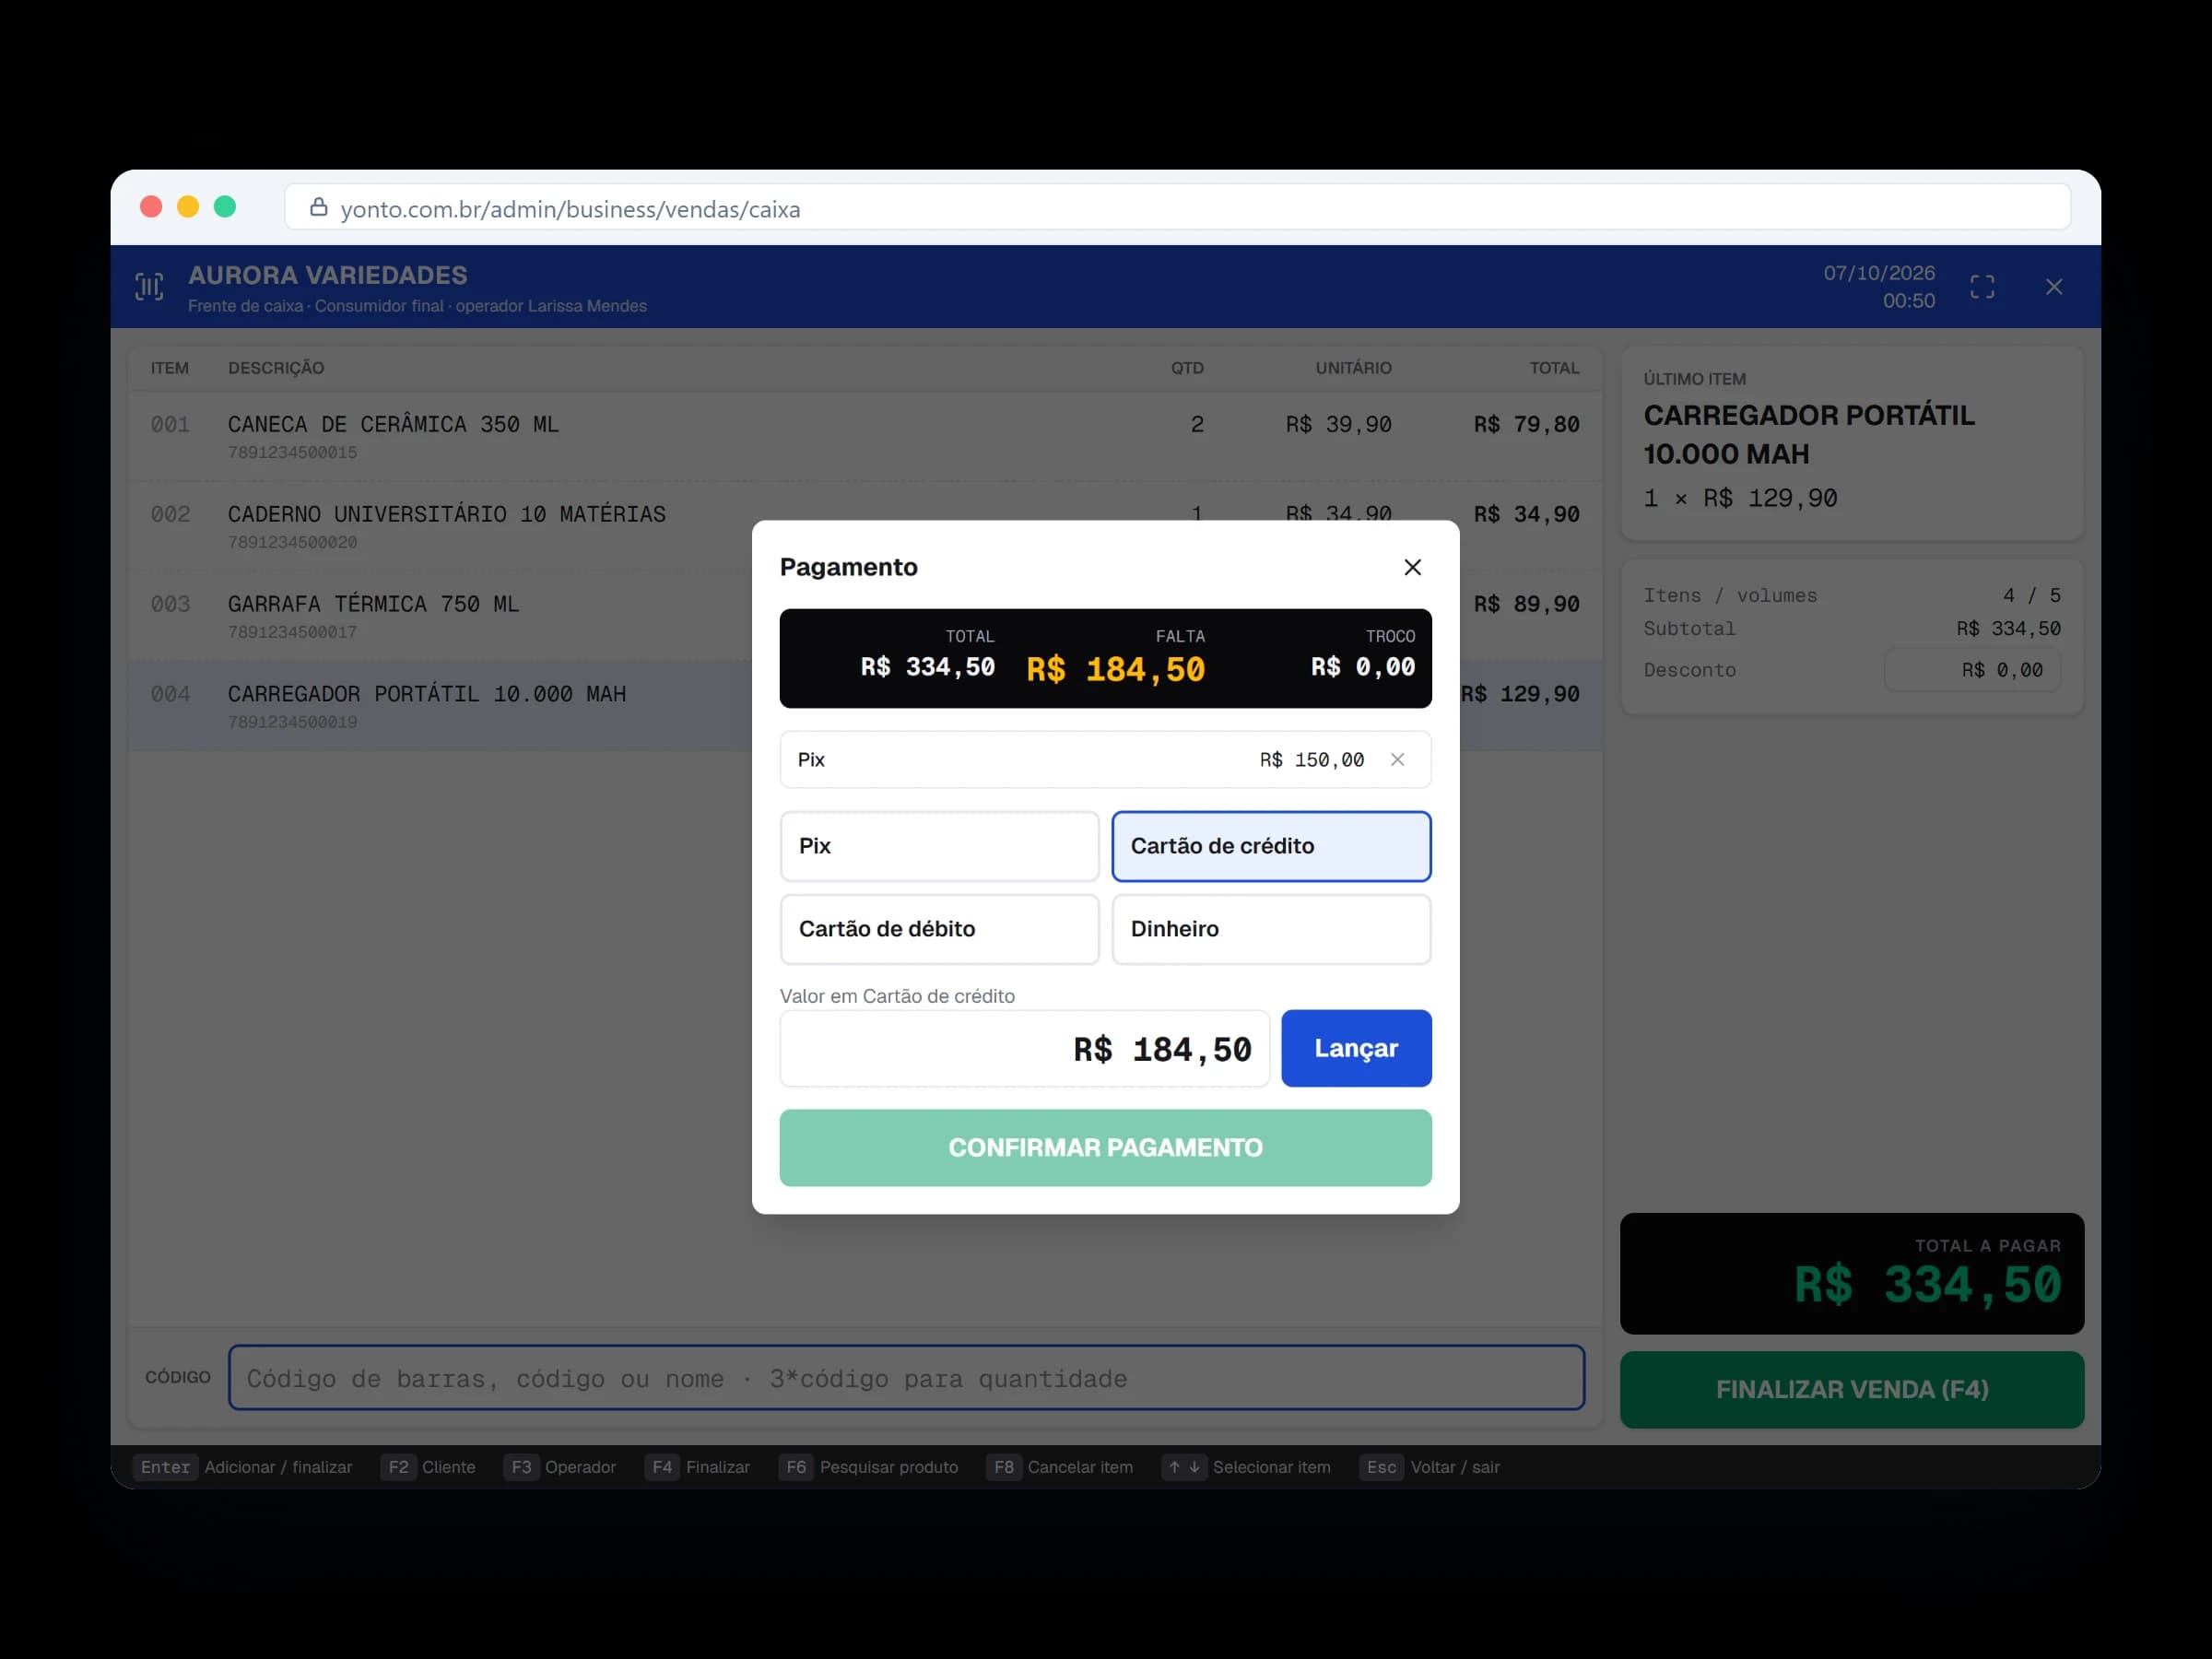2212x1659 pixels.
Task: Focus the Código barcode input field
Action: pos(906,1378)
